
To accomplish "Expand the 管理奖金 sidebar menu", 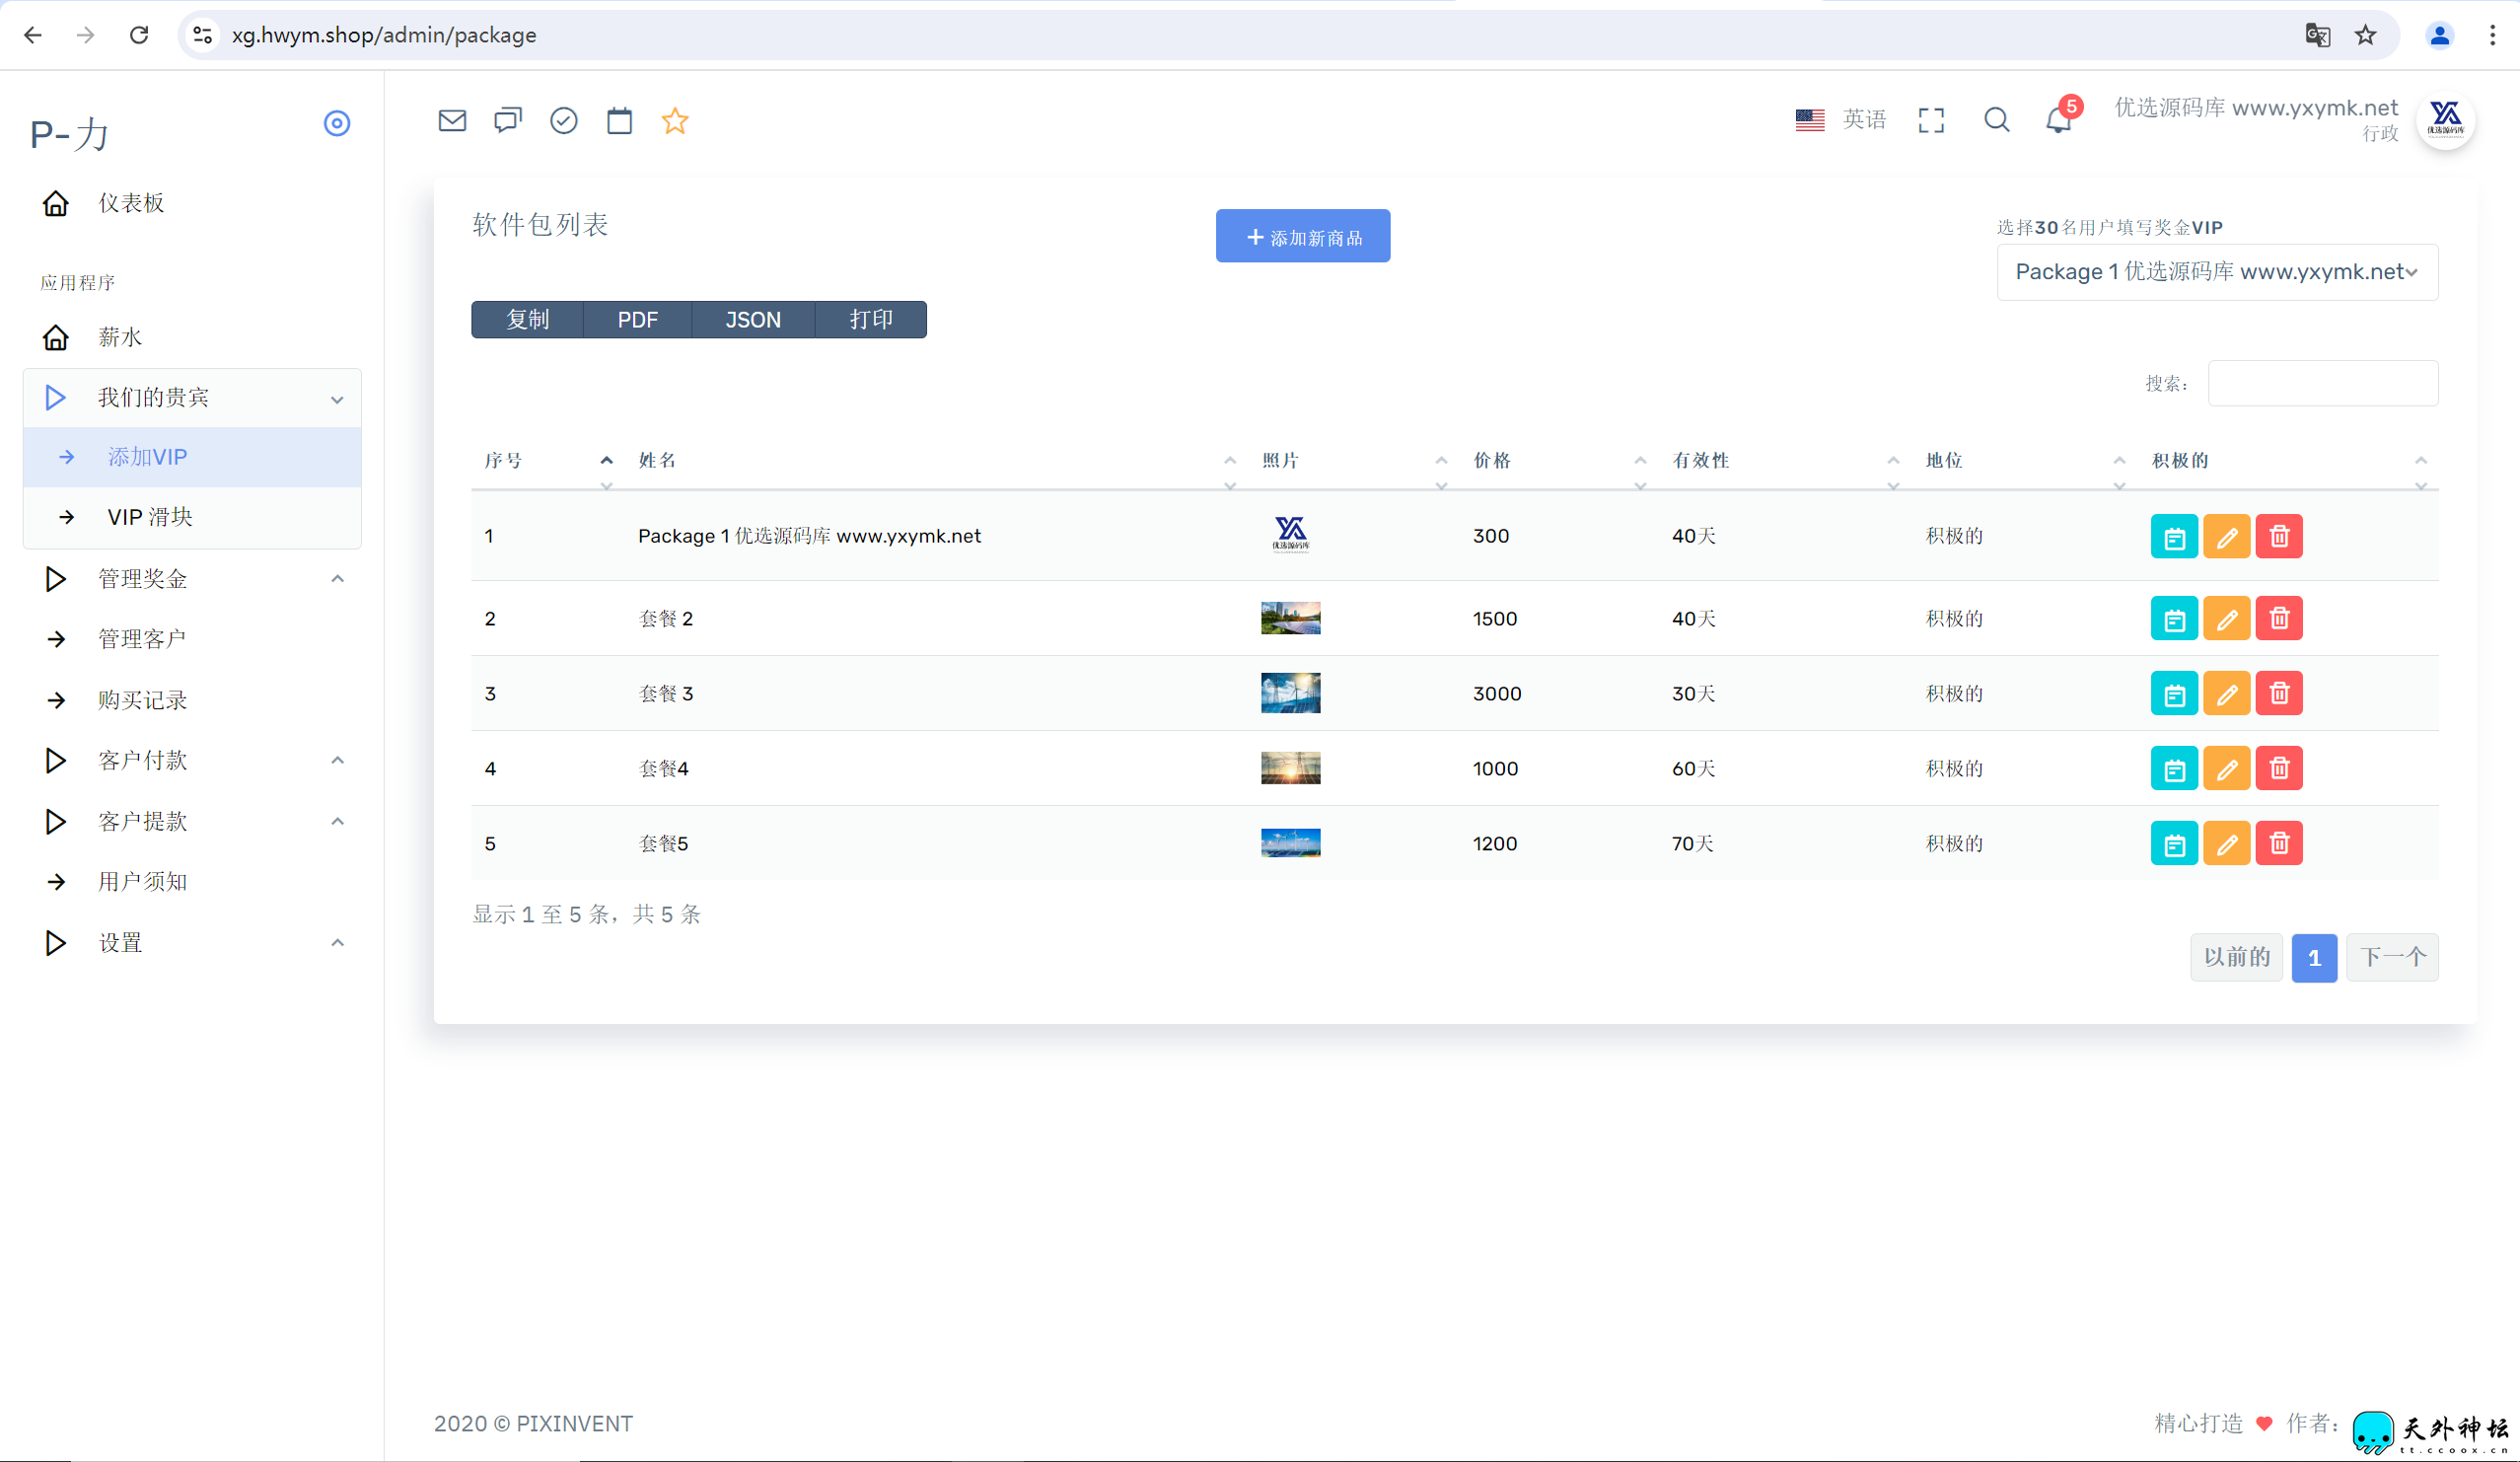I will pos(193,579).
